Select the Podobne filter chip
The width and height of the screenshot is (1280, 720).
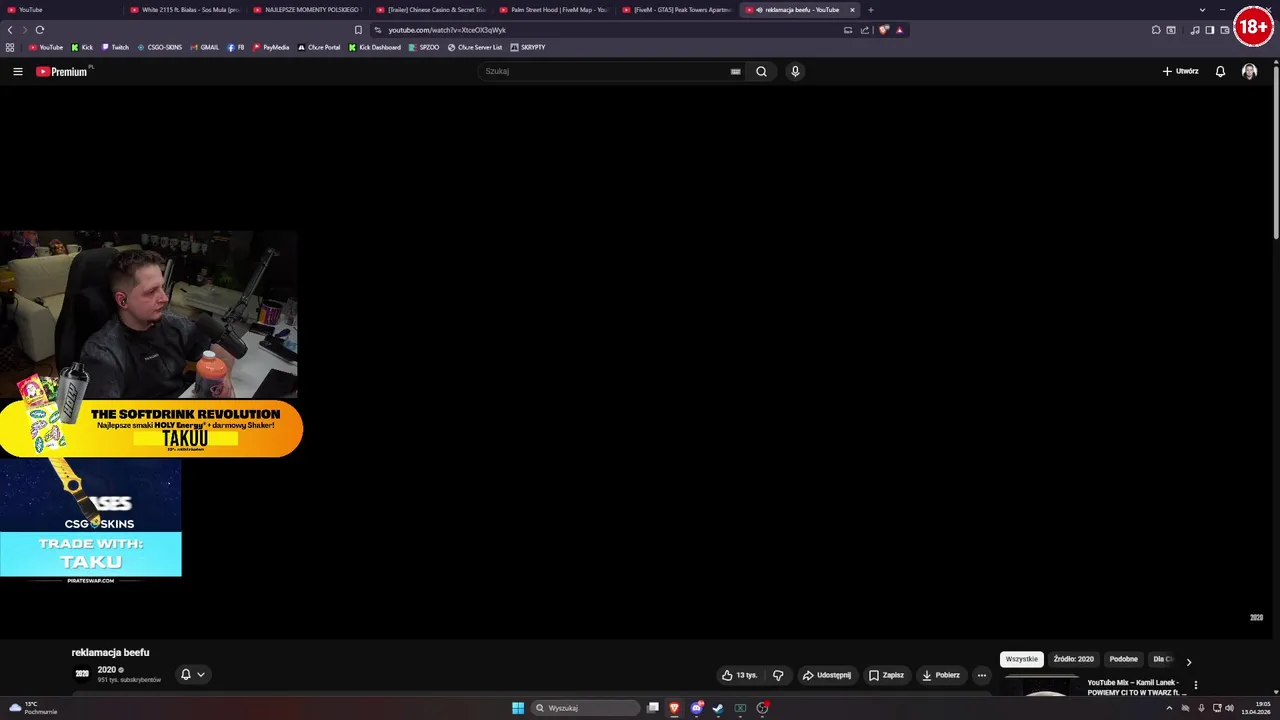tap(1123, 659)
